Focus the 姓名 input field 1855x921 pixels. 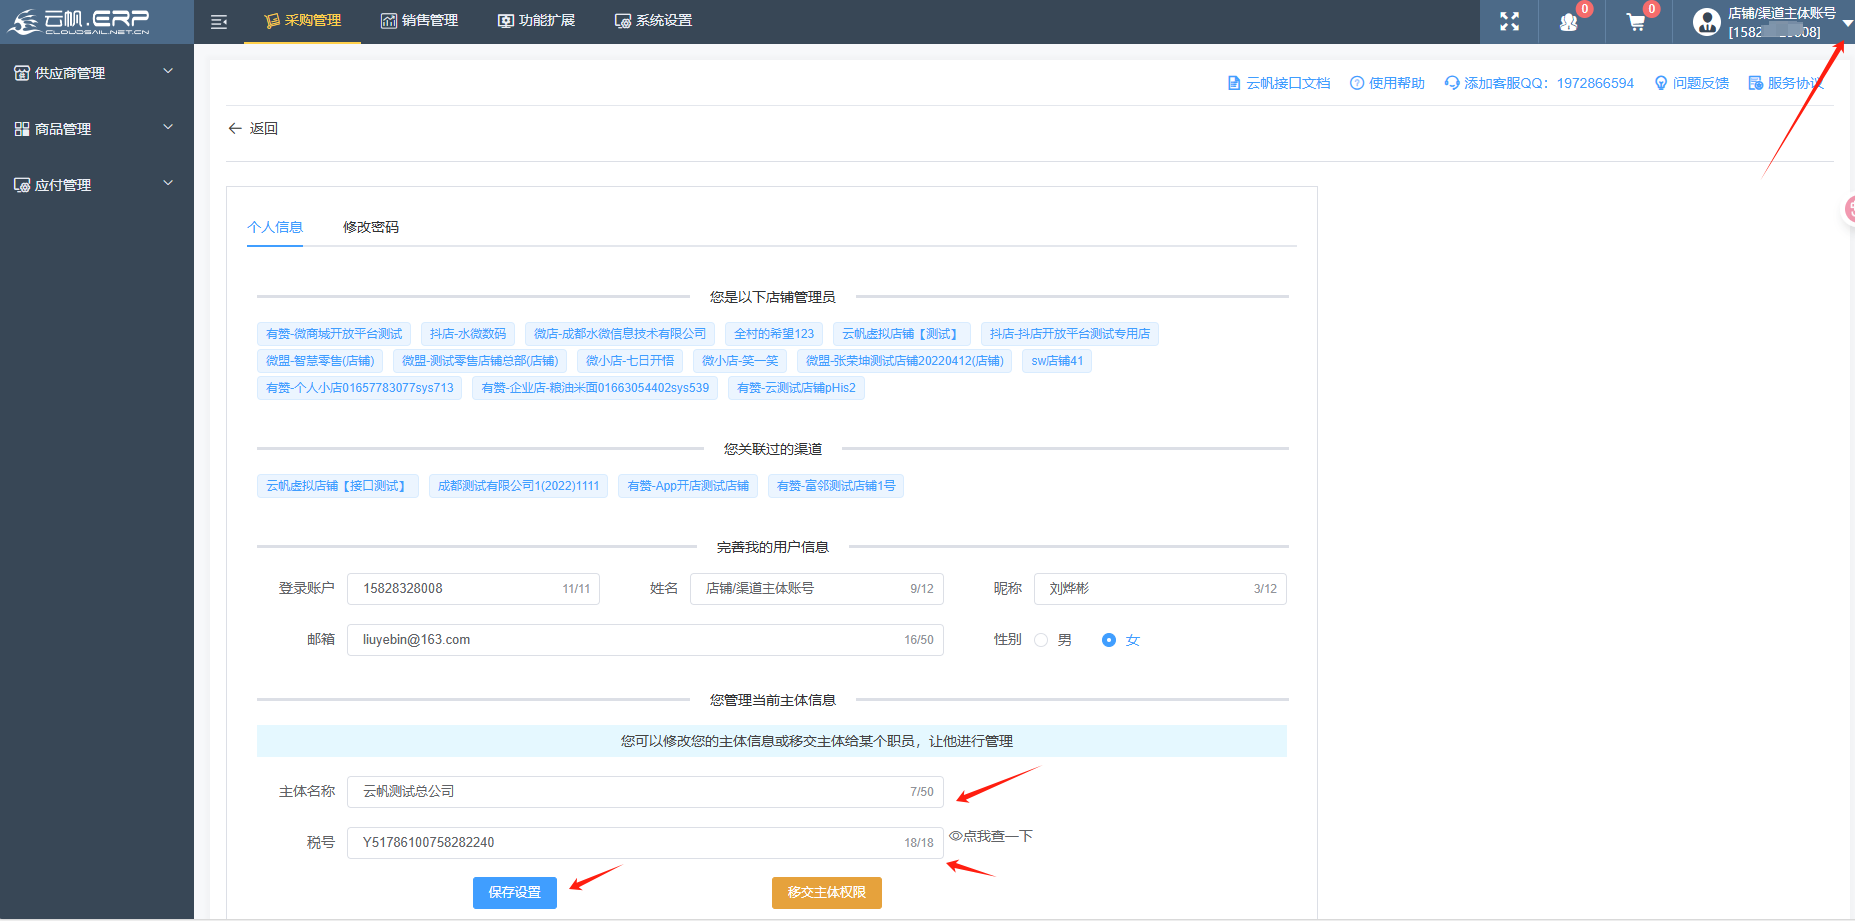[817, 589]
